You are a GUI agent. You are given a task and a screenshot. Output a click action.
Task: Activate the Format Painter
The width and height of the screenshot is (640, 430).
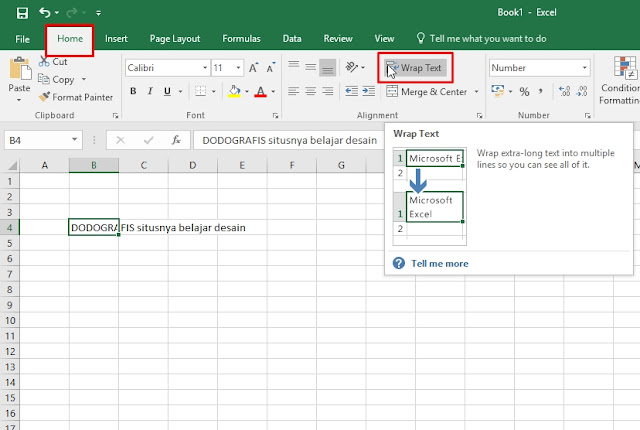pos(76,97)
